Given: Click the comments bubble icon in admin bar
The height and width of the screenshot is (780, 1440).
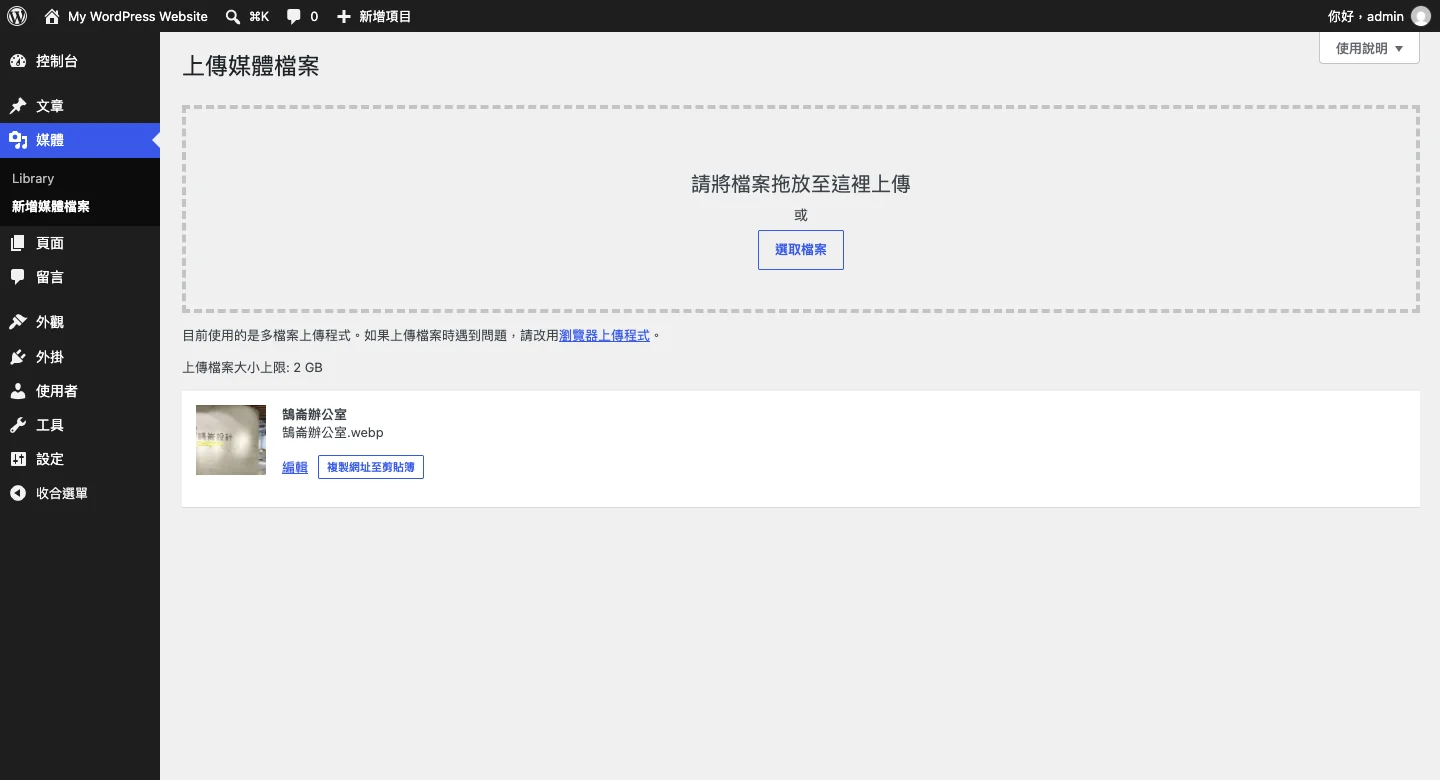Looking at the screenshot, I should [x=294, y=16].
